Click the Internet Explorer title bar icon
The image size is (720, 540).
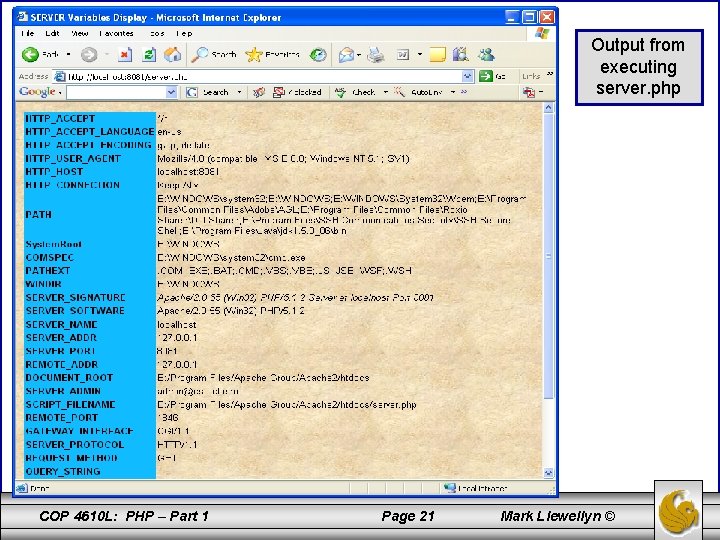tap(22, 17)
